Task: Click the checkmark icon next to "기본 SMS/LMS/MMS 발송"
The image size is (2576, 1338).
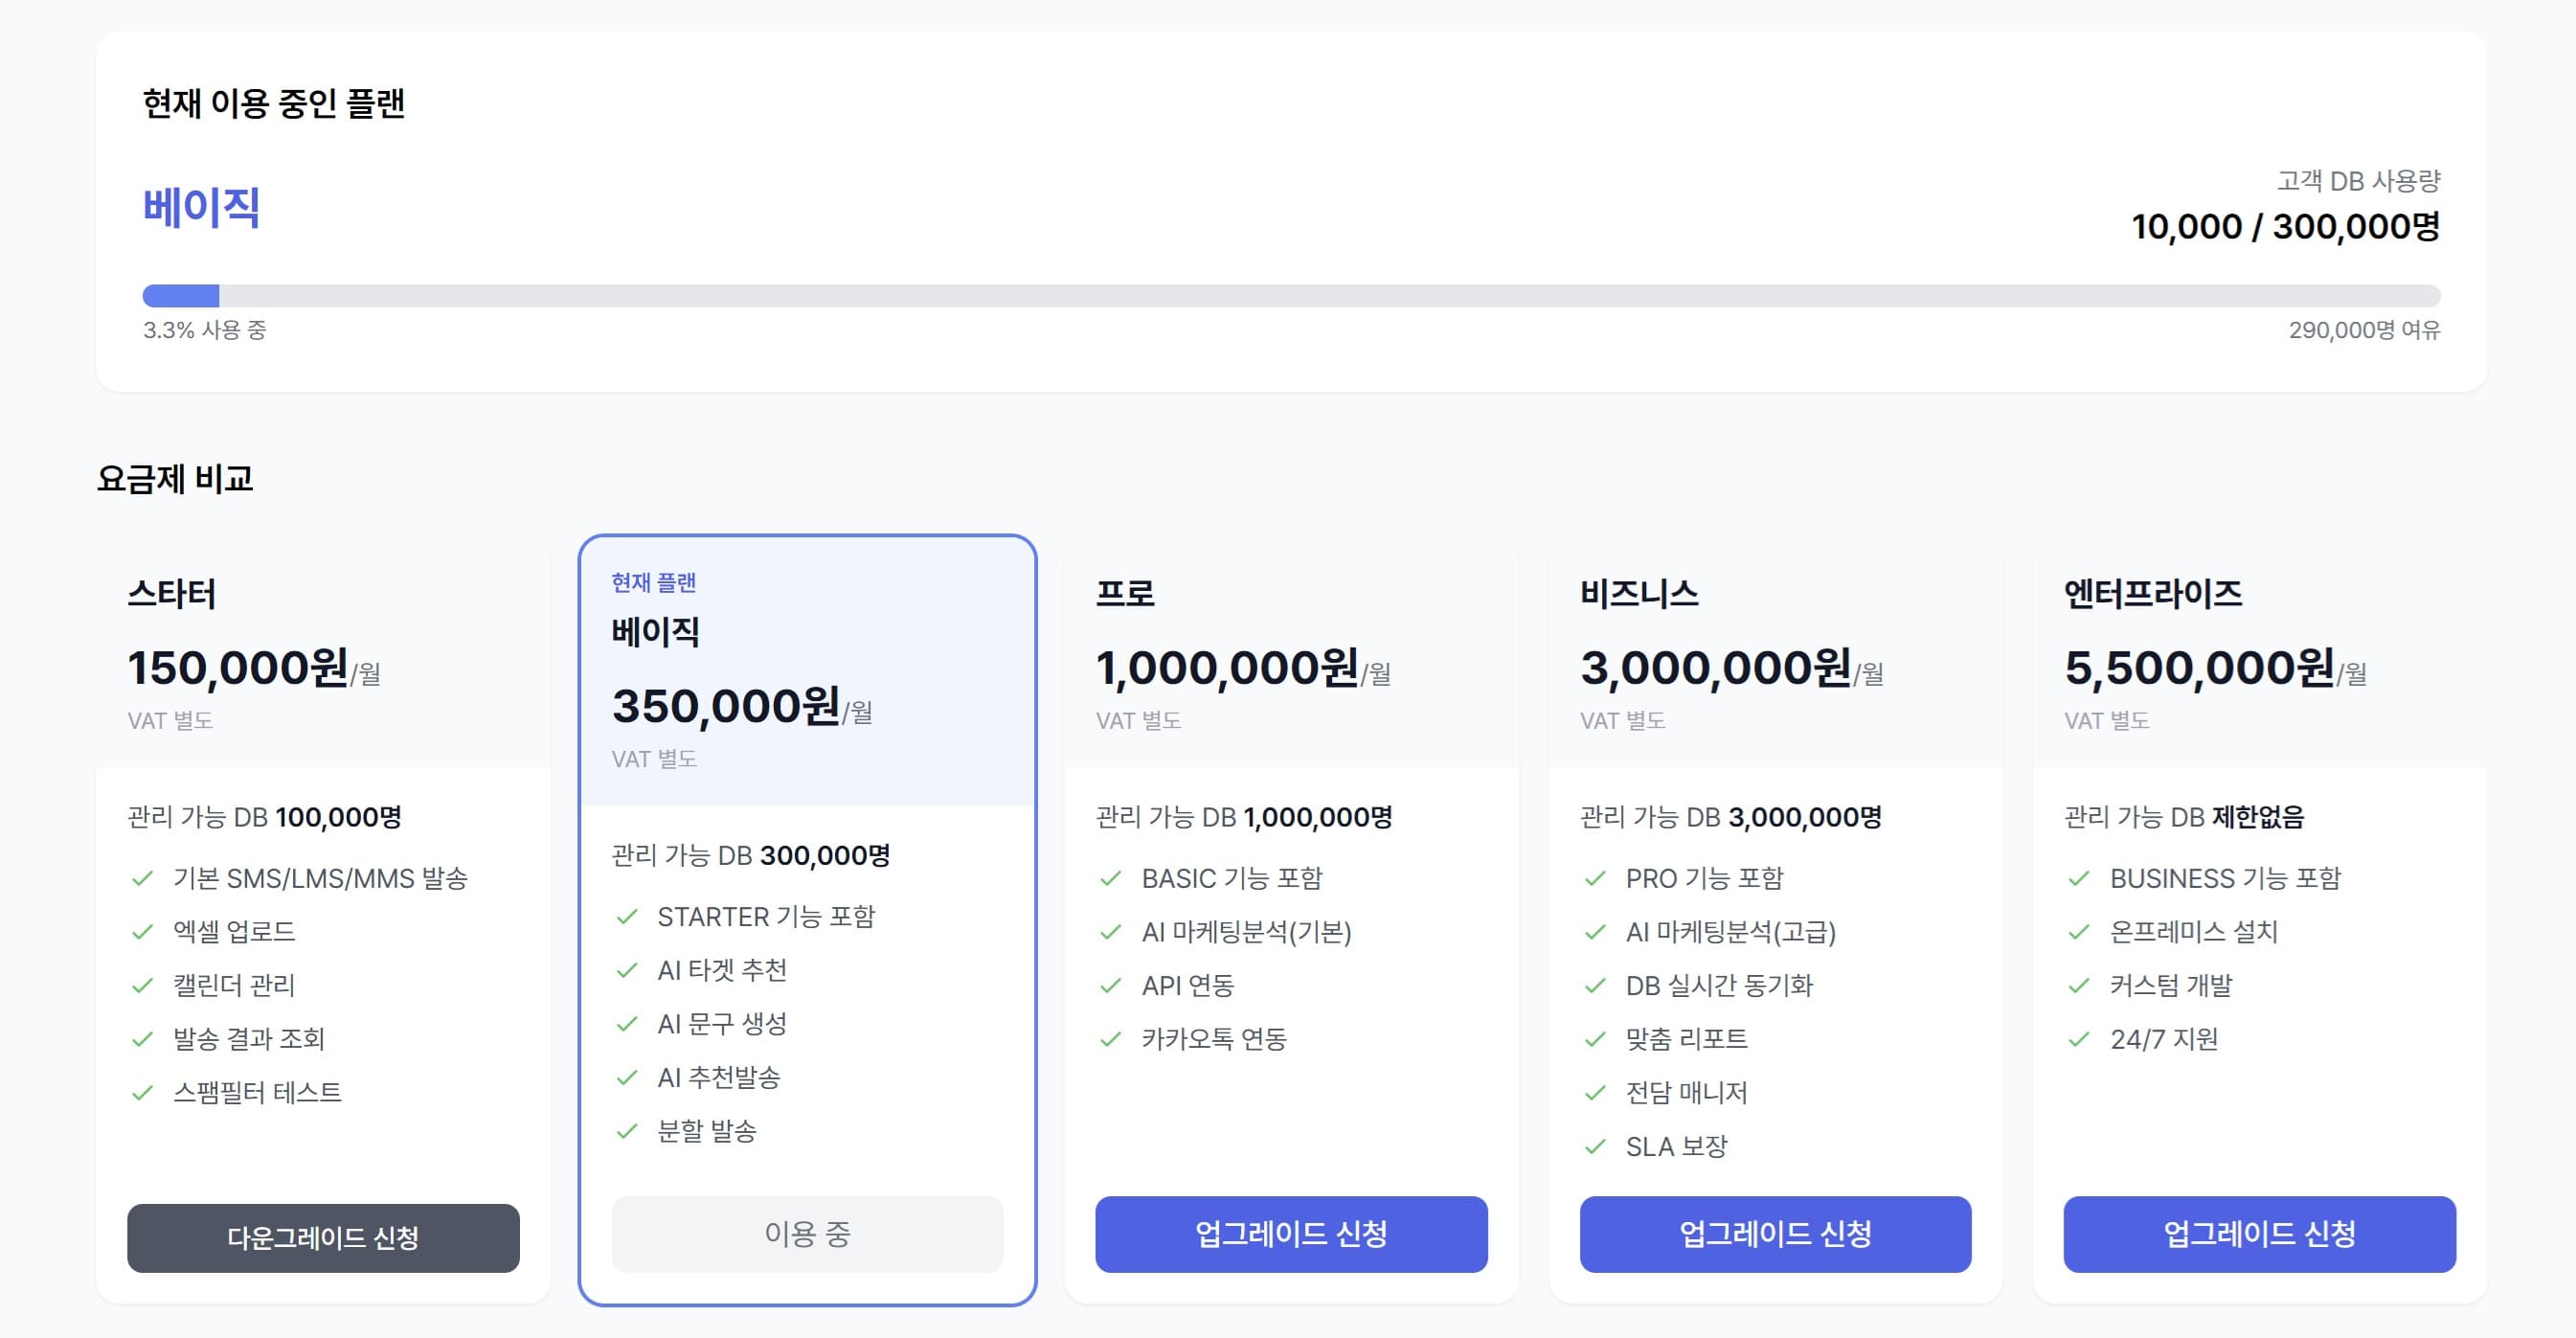Action: [x=140, y=879]
